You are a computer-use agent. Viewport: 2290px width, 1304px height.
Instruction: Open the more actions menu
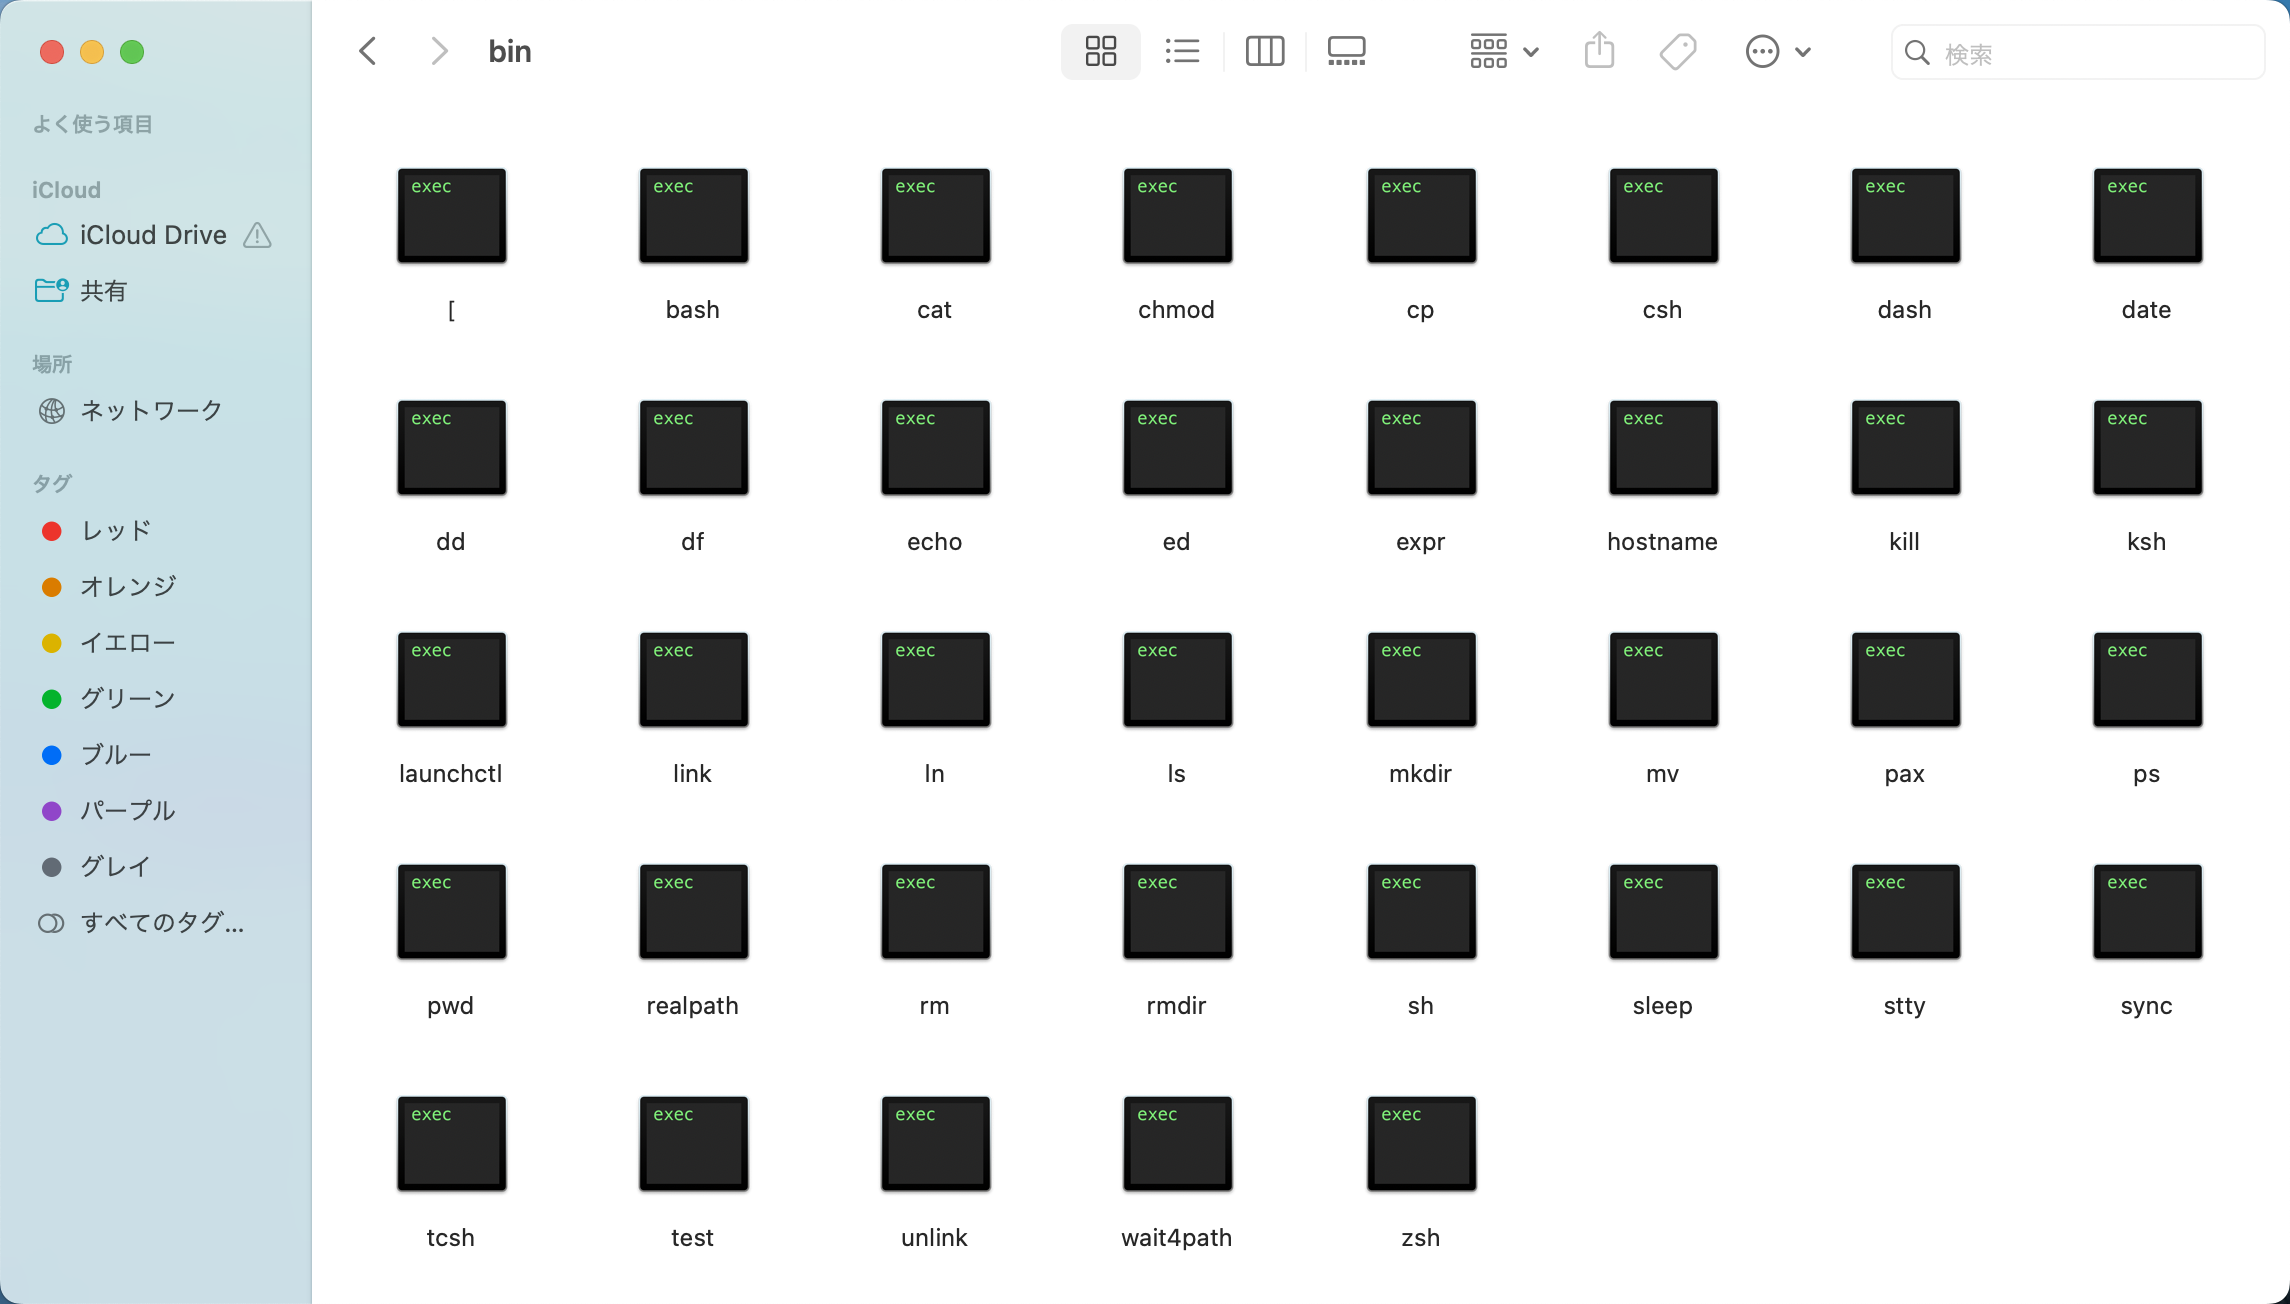1778,51
